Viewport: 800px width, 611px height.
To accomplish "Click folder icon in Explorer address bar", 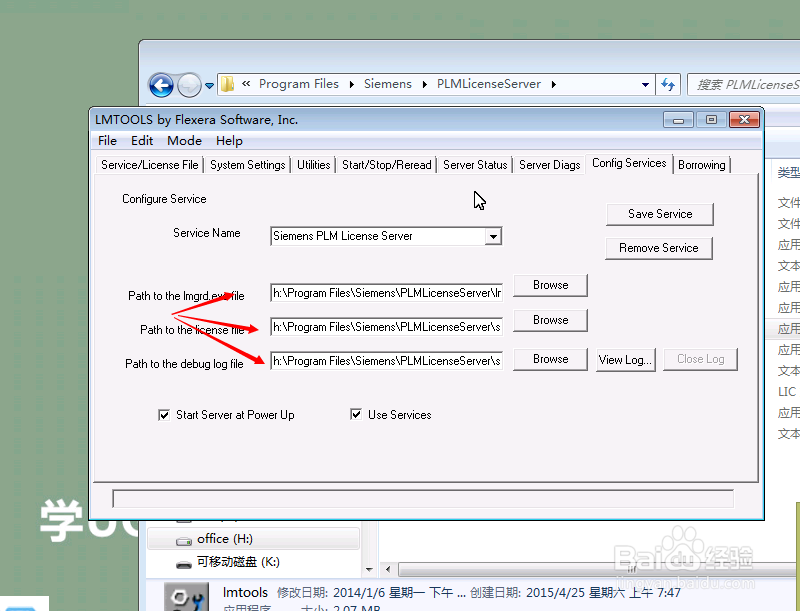I will coord(228,84).
